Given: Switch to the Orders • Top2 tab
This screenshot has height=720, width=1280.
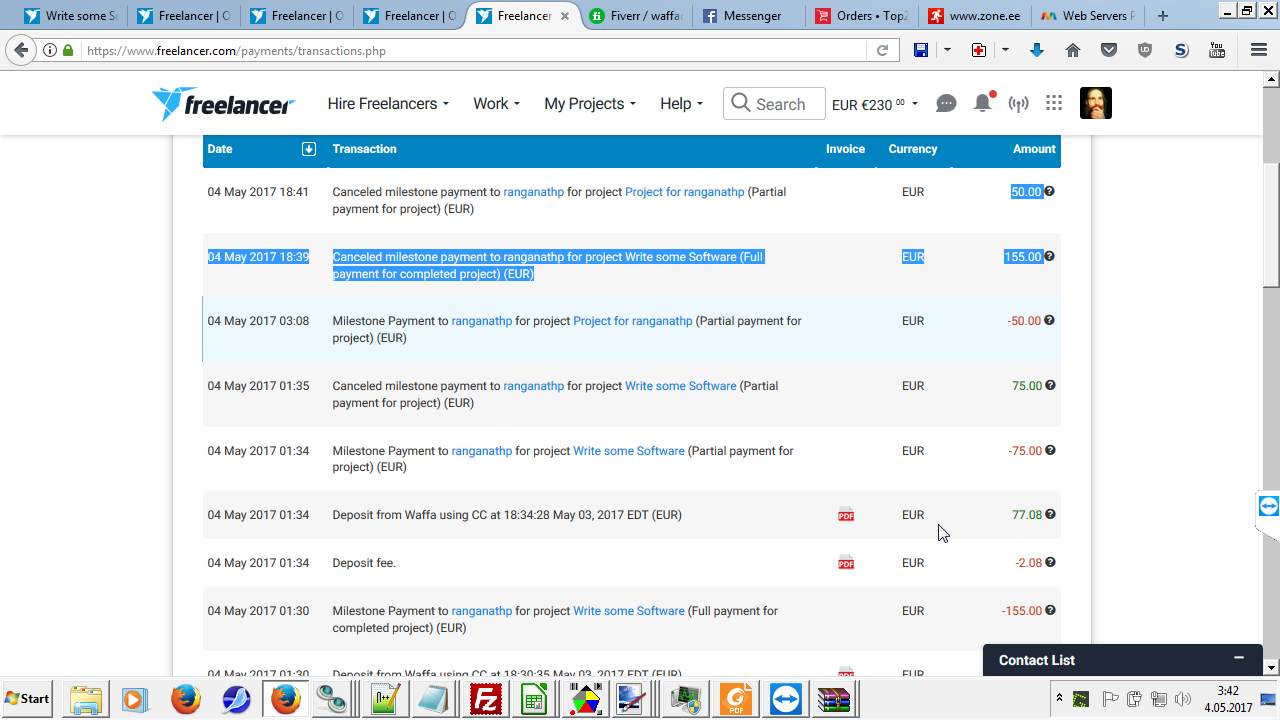Looking at the screenshot, I should click(863, 16).
